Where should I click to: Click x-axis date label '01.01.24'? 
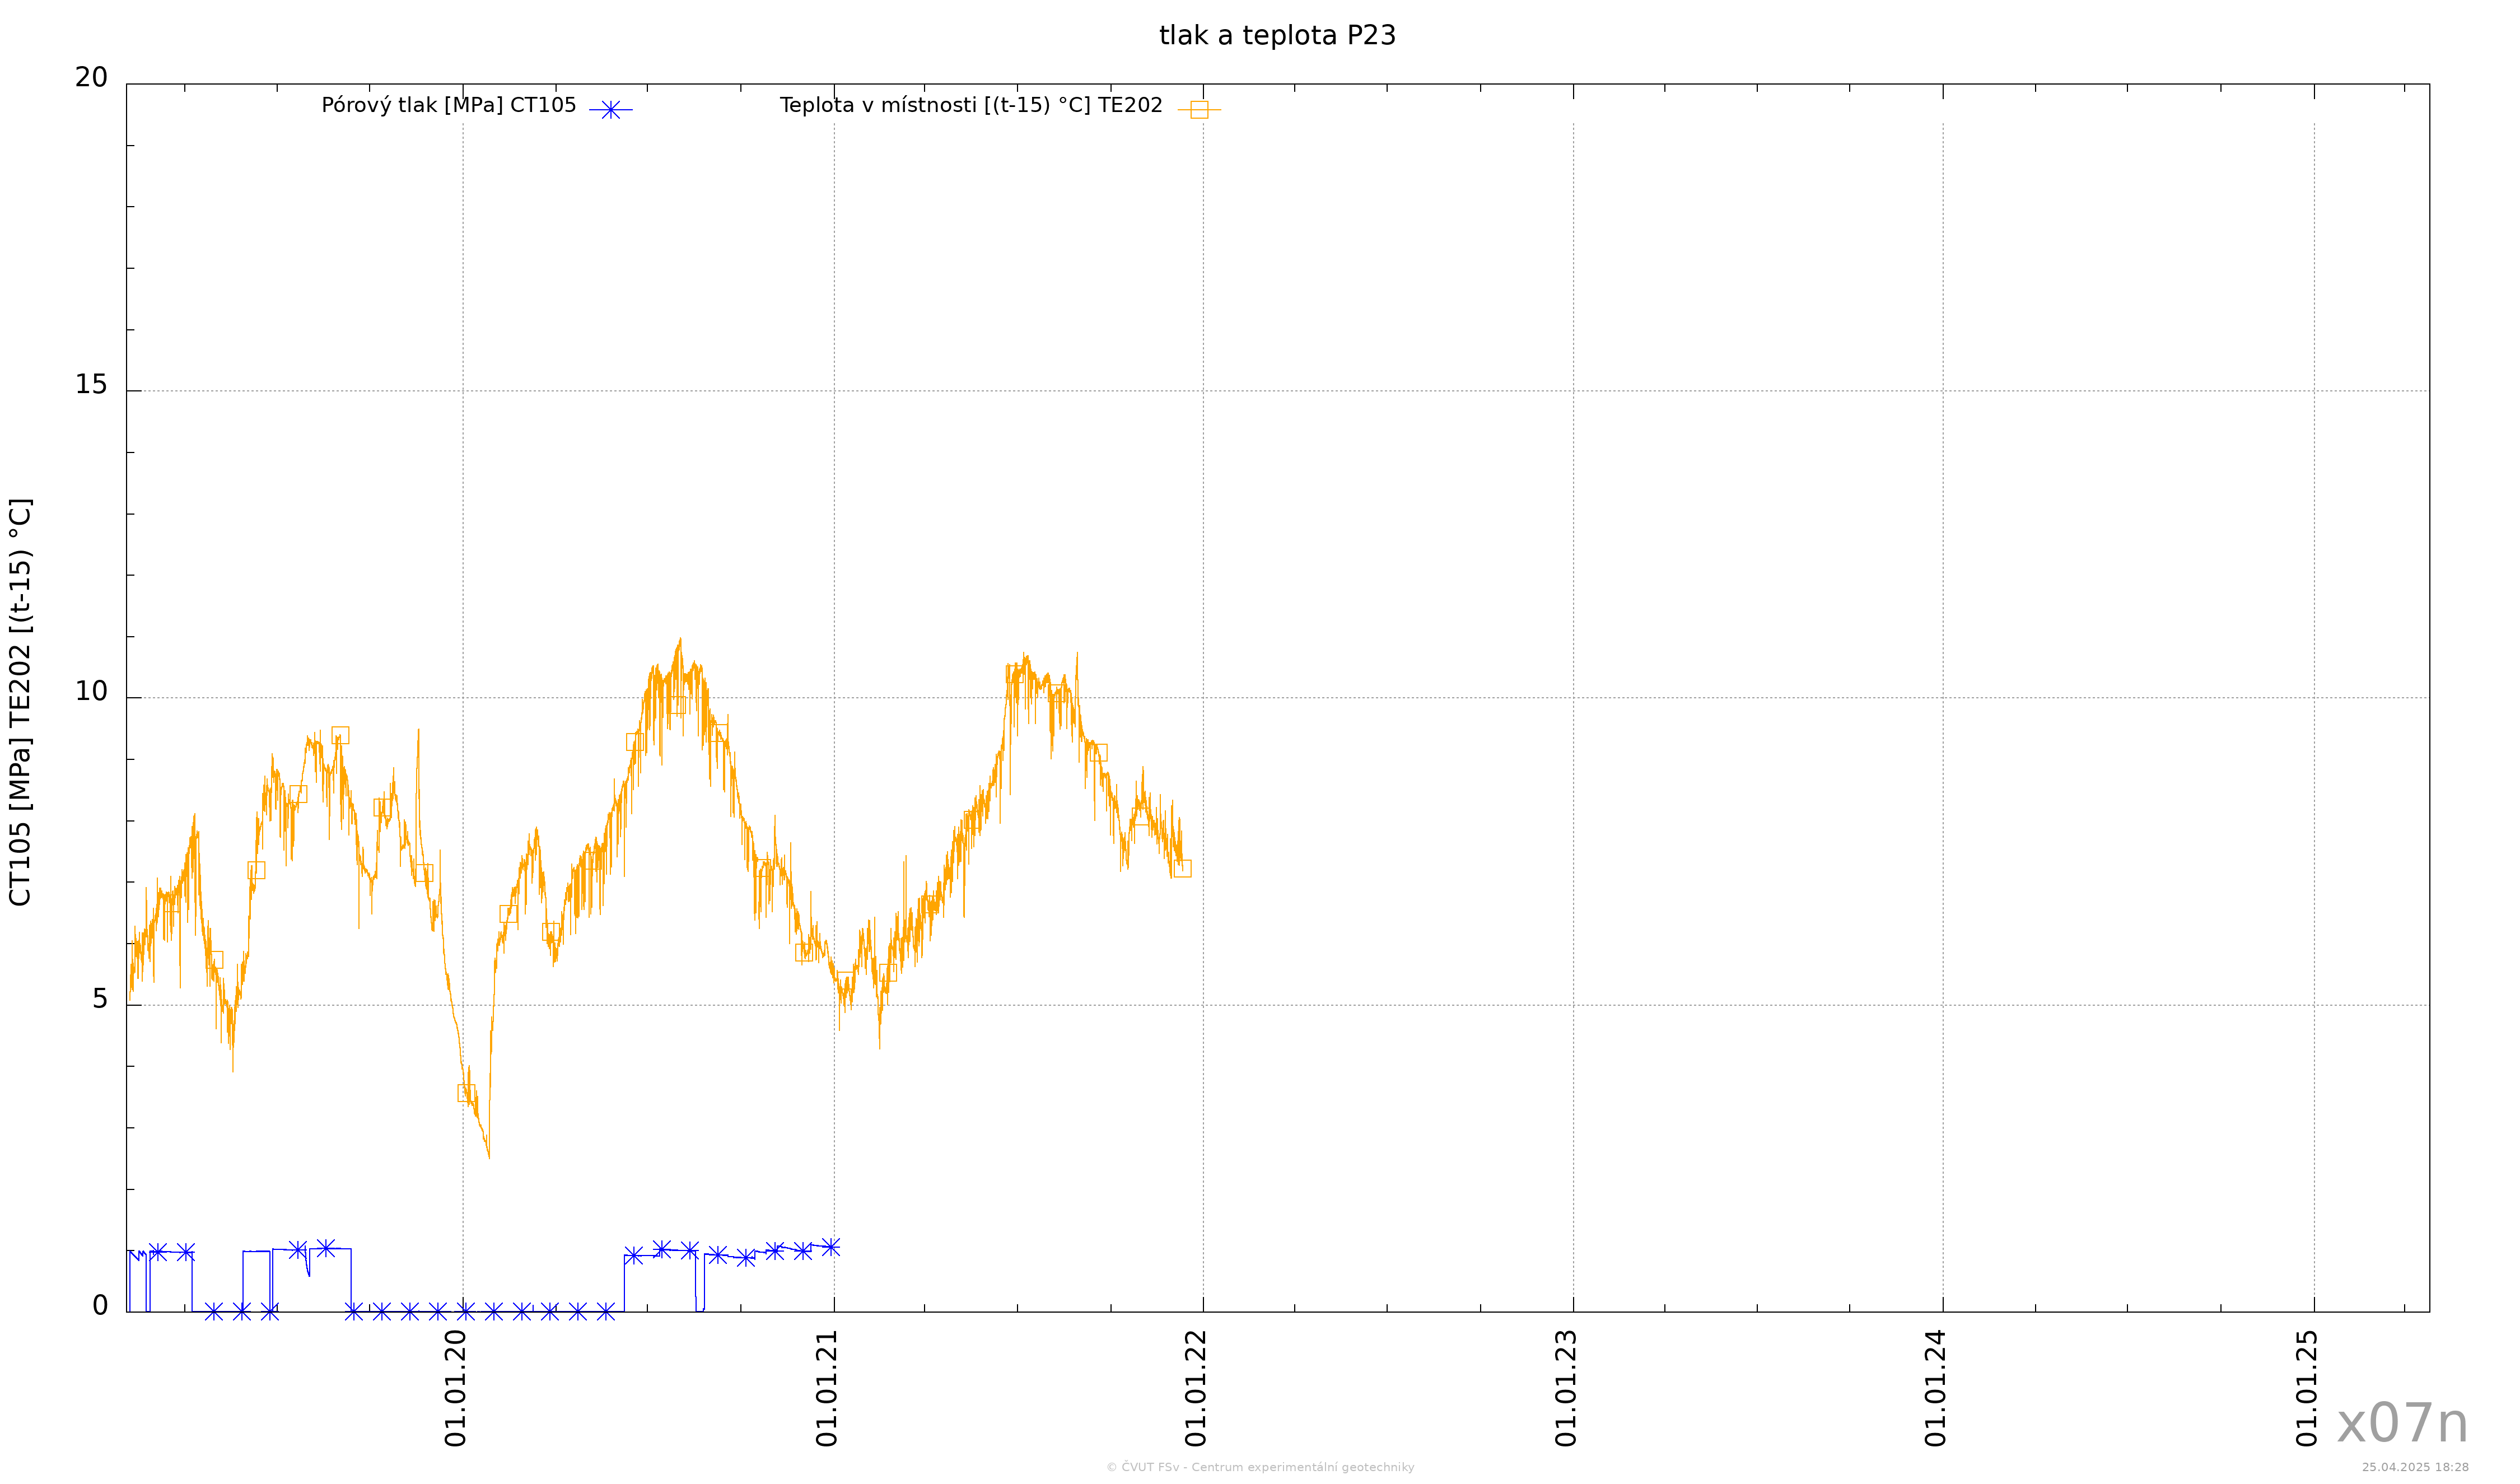tap(1936, 1388)
